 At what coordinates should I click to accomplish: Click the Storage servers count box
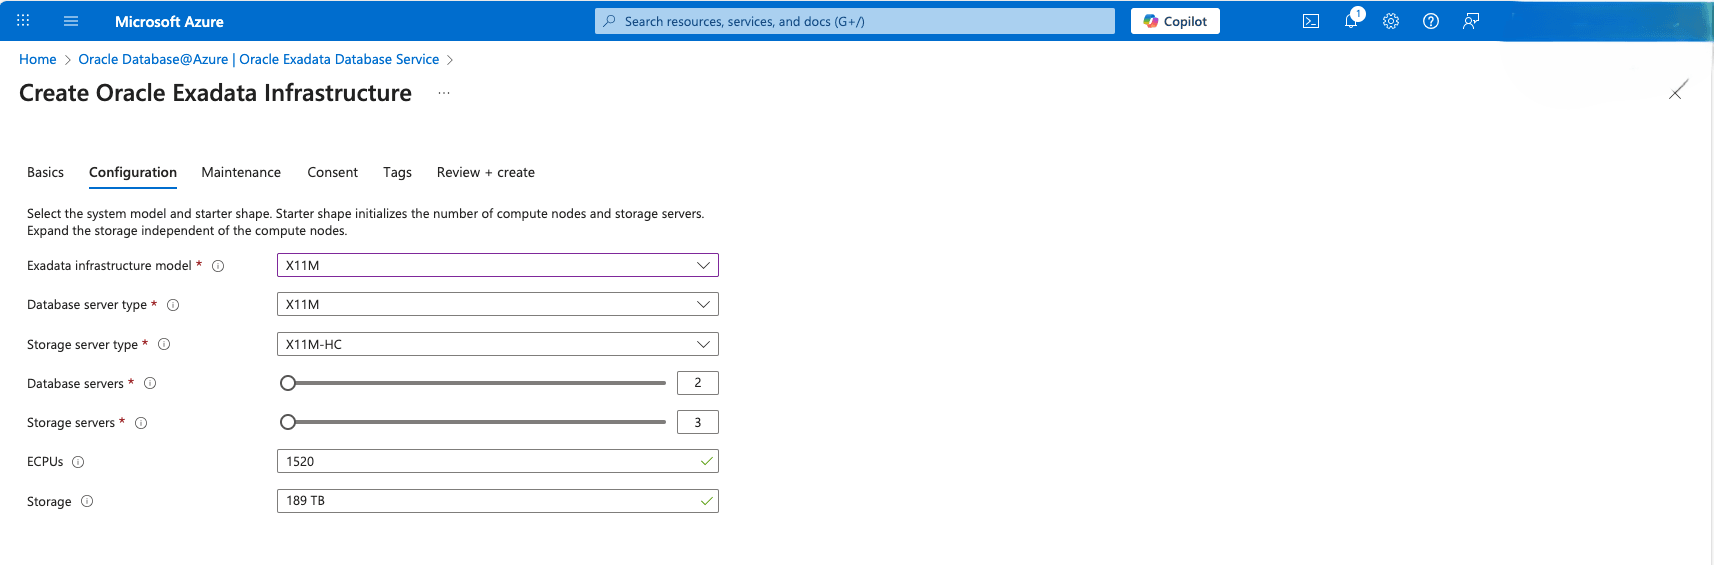[x=698, y=422]
